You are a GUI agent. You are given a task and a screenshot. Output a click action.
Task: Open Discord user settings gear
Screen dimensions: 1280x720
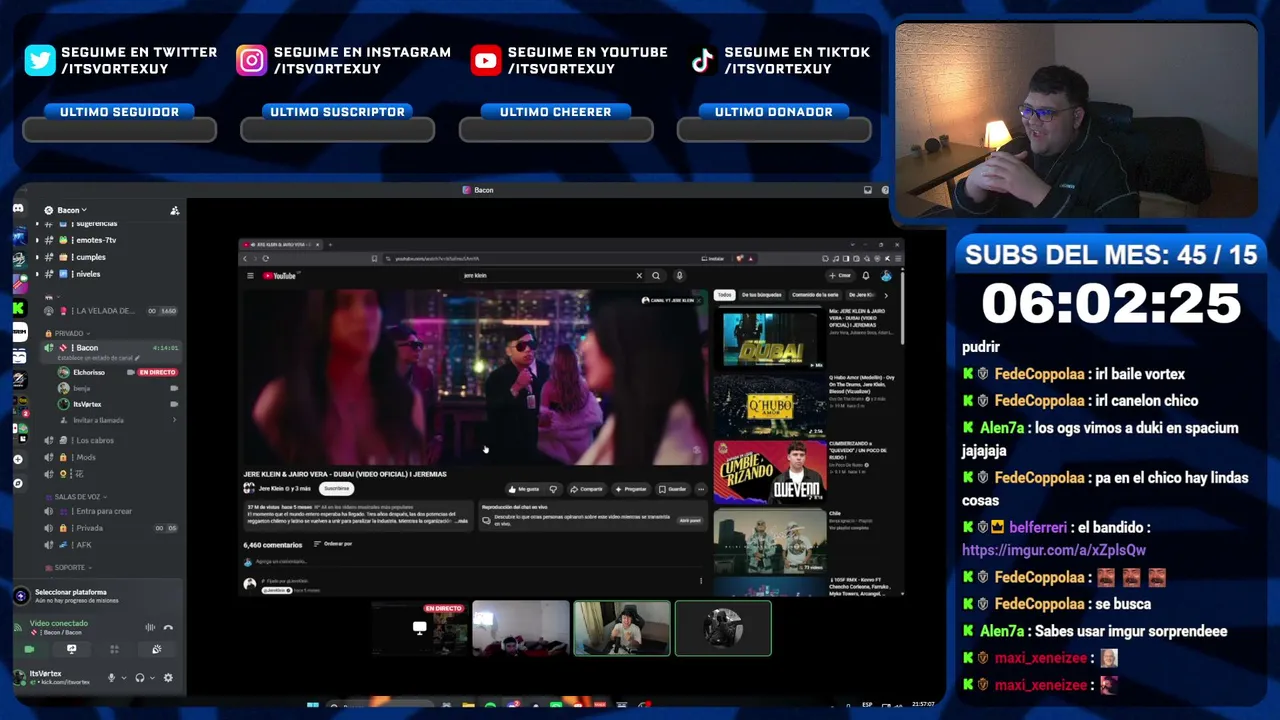point(168,678)
